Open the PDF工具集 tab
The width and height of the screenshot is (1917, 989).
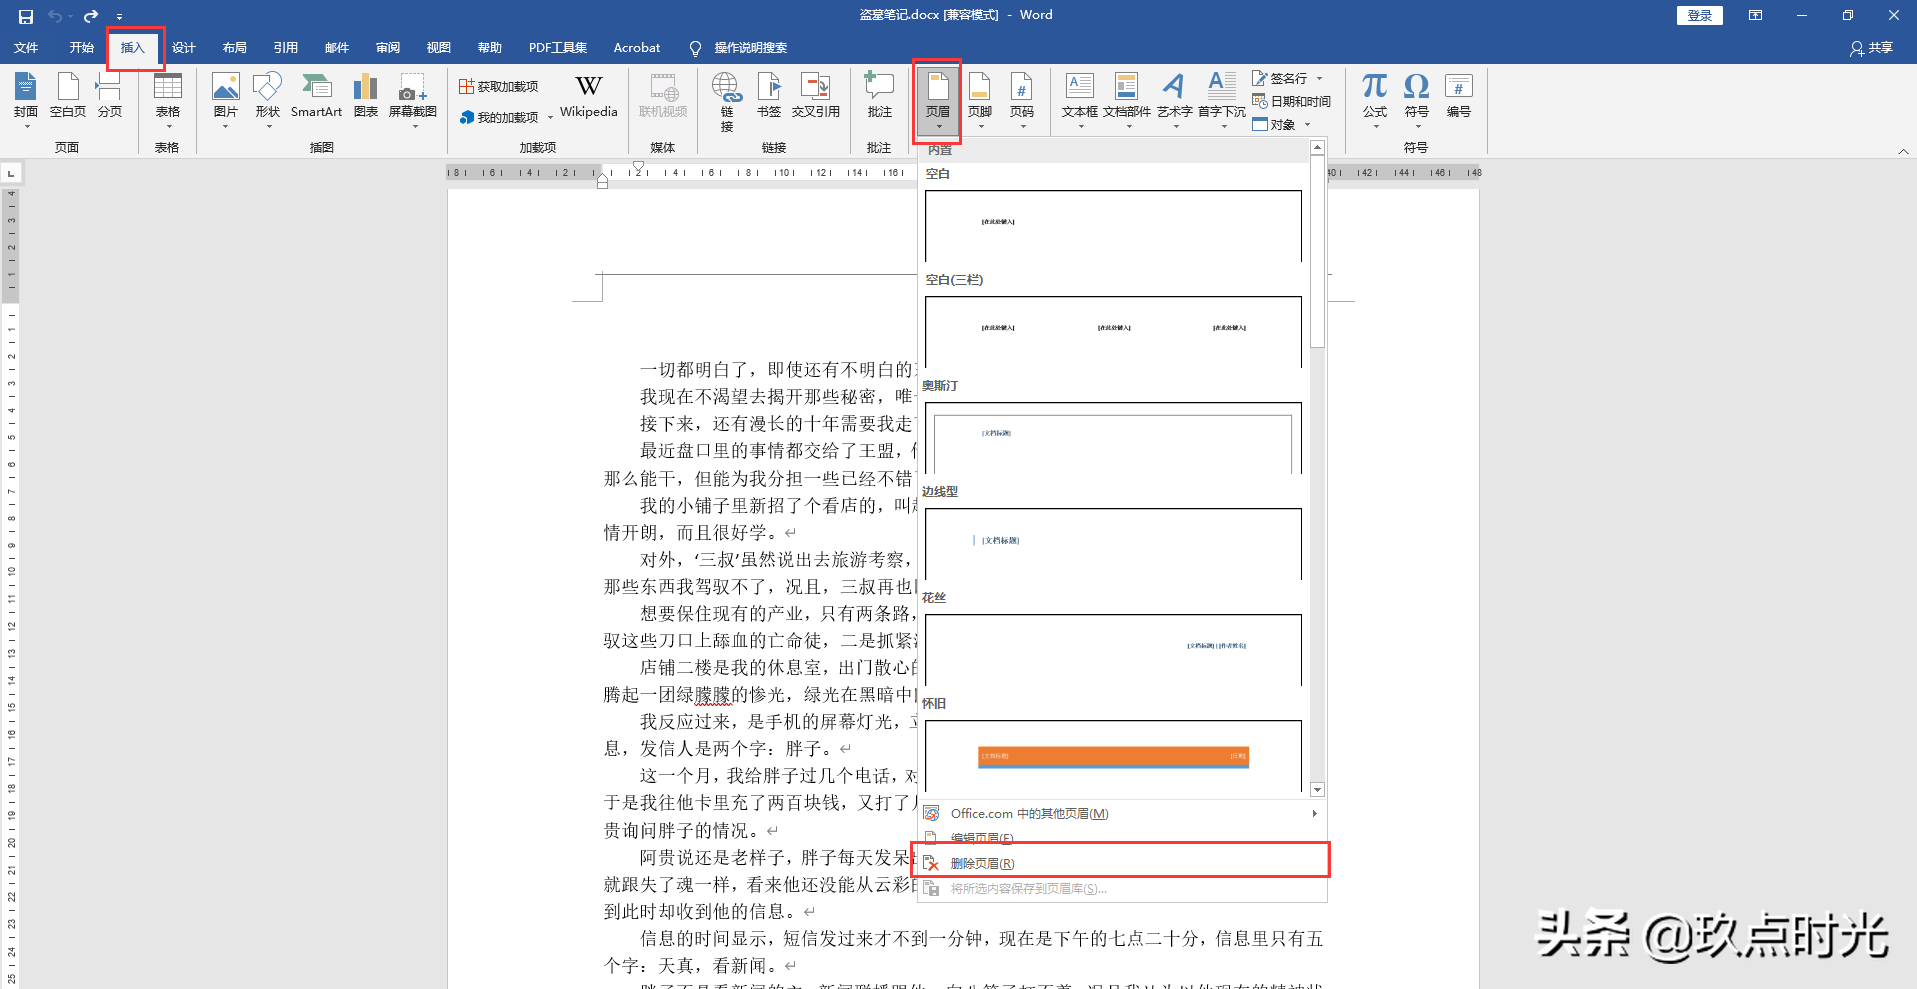558,48
